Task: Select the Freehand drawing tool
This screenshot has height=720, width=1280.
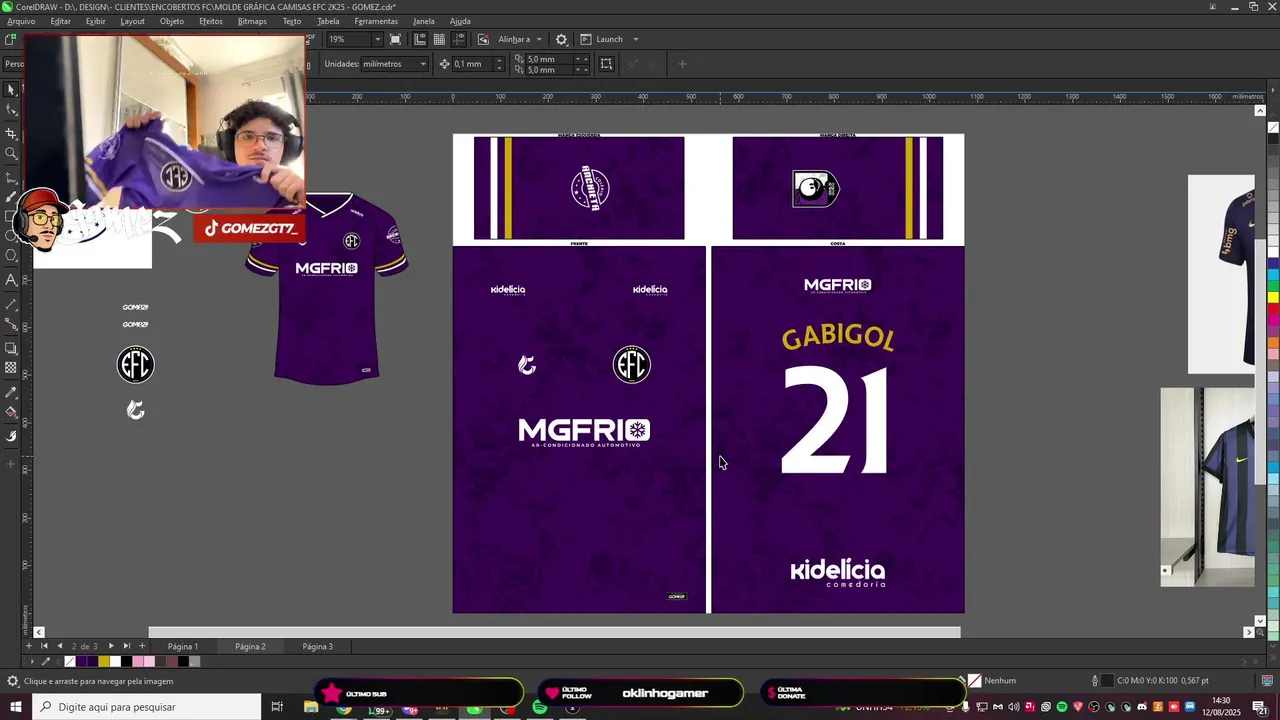Action: click(11, 177)
